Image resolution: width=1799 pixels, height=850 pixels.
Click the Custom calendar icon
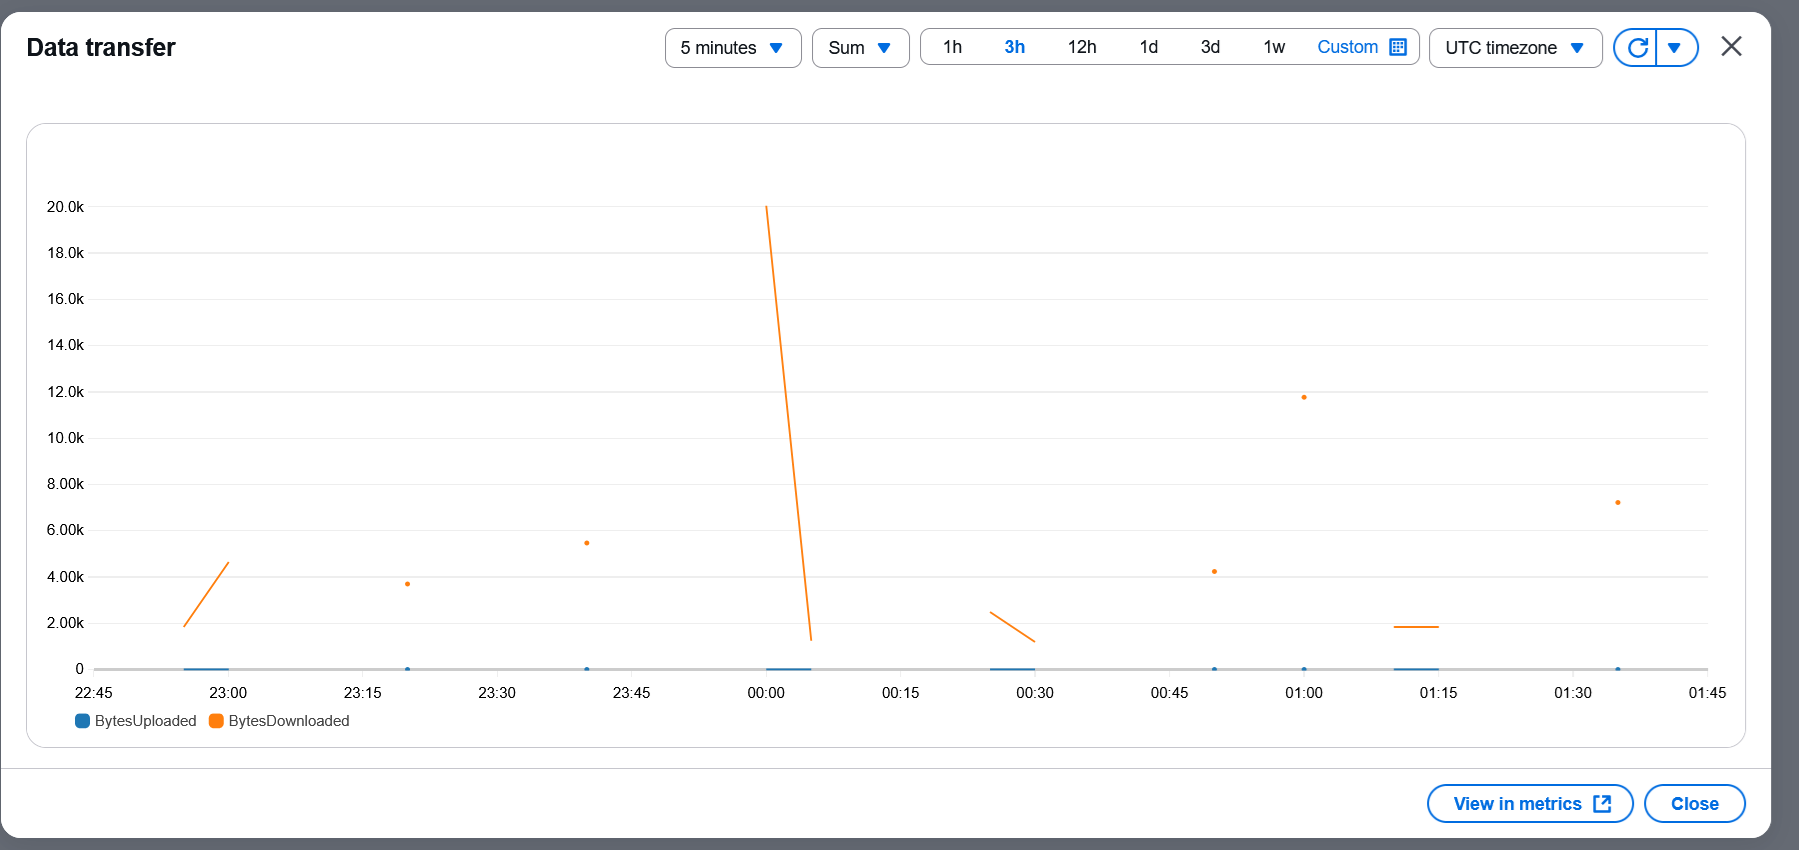point(1398,47)
